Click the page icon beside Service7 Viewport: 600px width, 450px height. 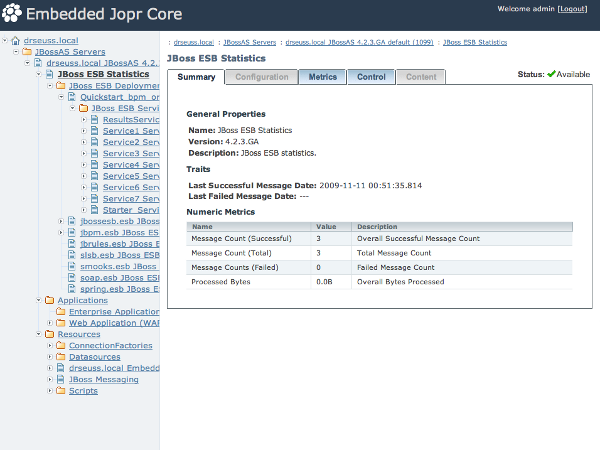click(95, 199)
